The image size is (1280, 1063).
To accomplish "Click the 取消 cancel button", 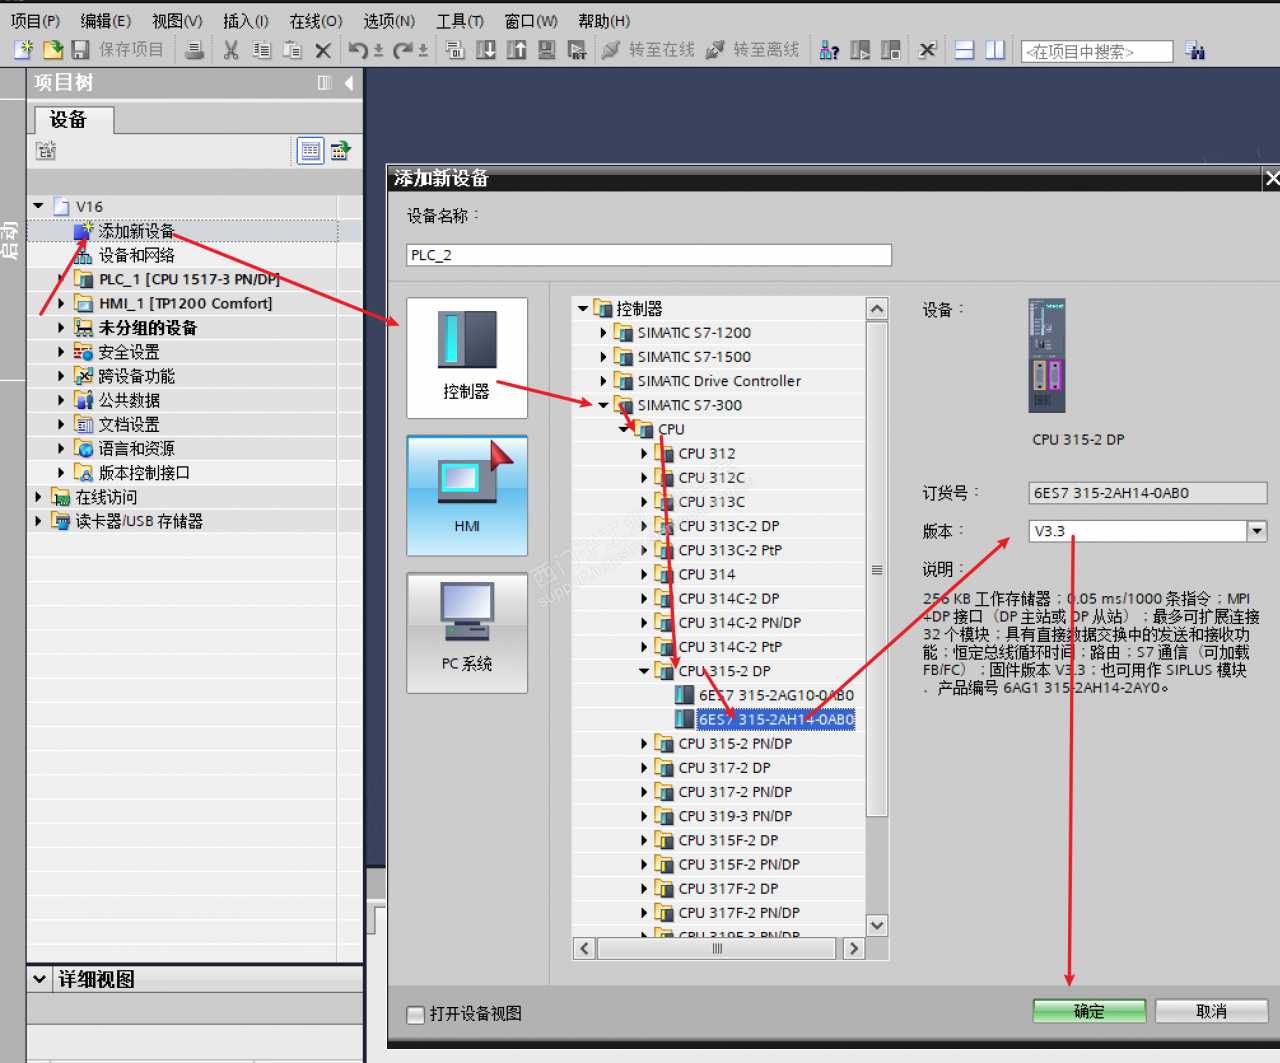I will 1211,1011.
